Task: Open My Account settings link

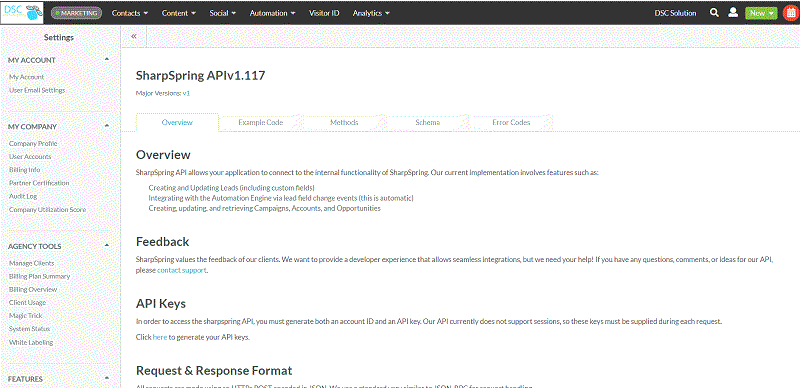Action: coord(27,77)
